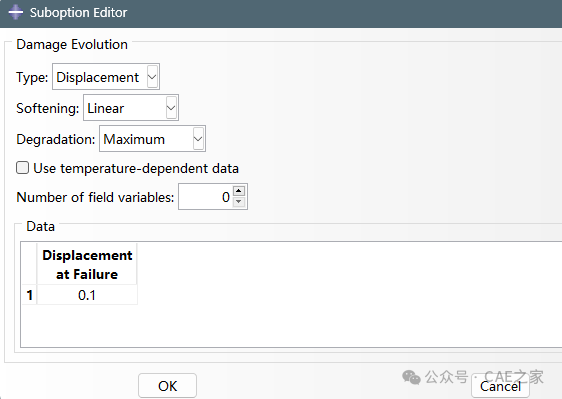The image size is (562, 399).
Task: Click the Suboption Editor title text
Action: point(78,13)
